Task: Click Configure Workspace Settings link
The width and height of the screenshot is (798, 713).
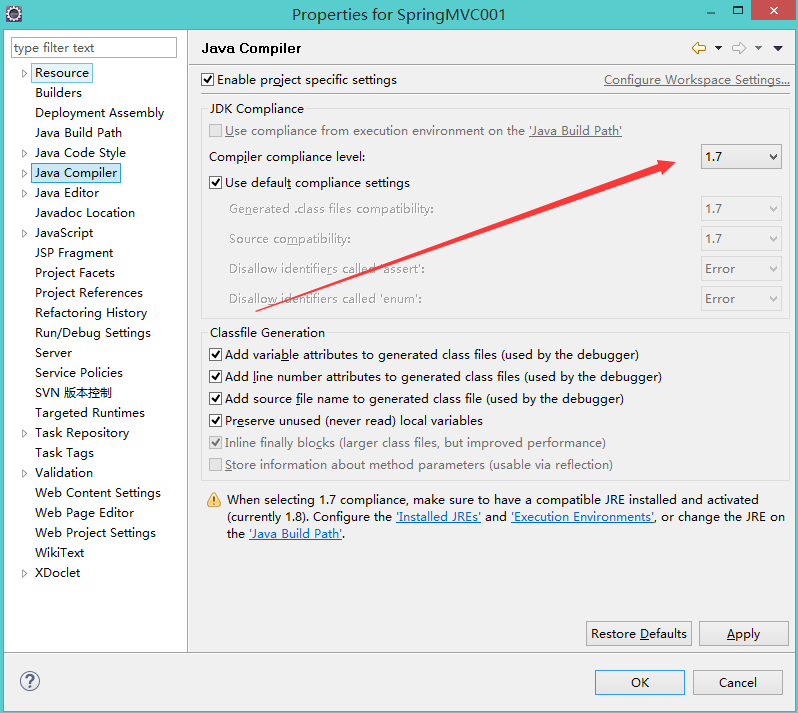Action: pos(697,80)
